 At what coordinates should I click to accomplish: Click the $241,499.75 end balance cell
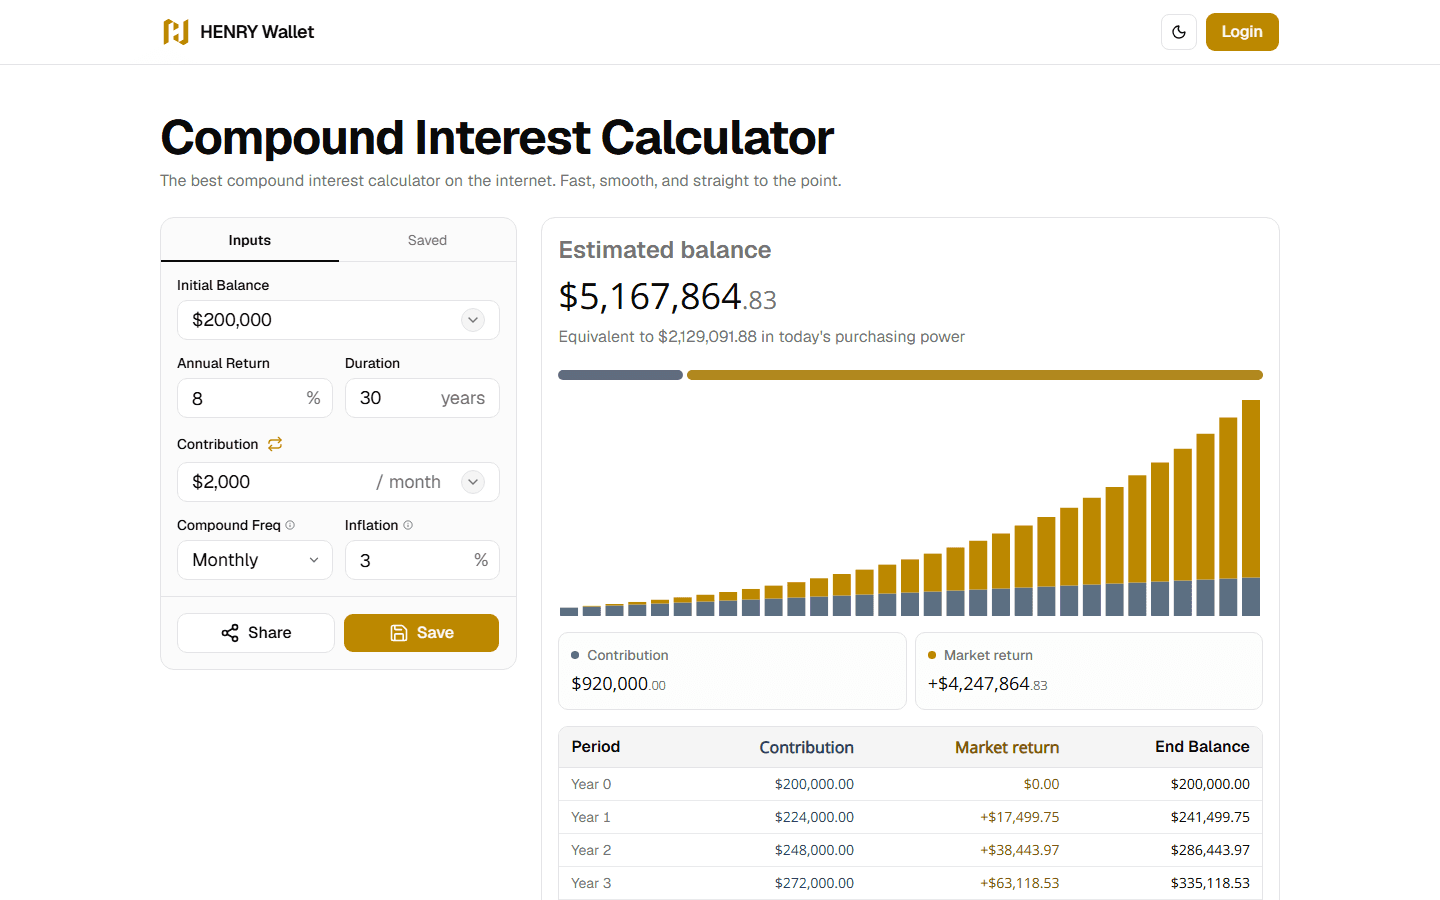(x=1210, y=817)
